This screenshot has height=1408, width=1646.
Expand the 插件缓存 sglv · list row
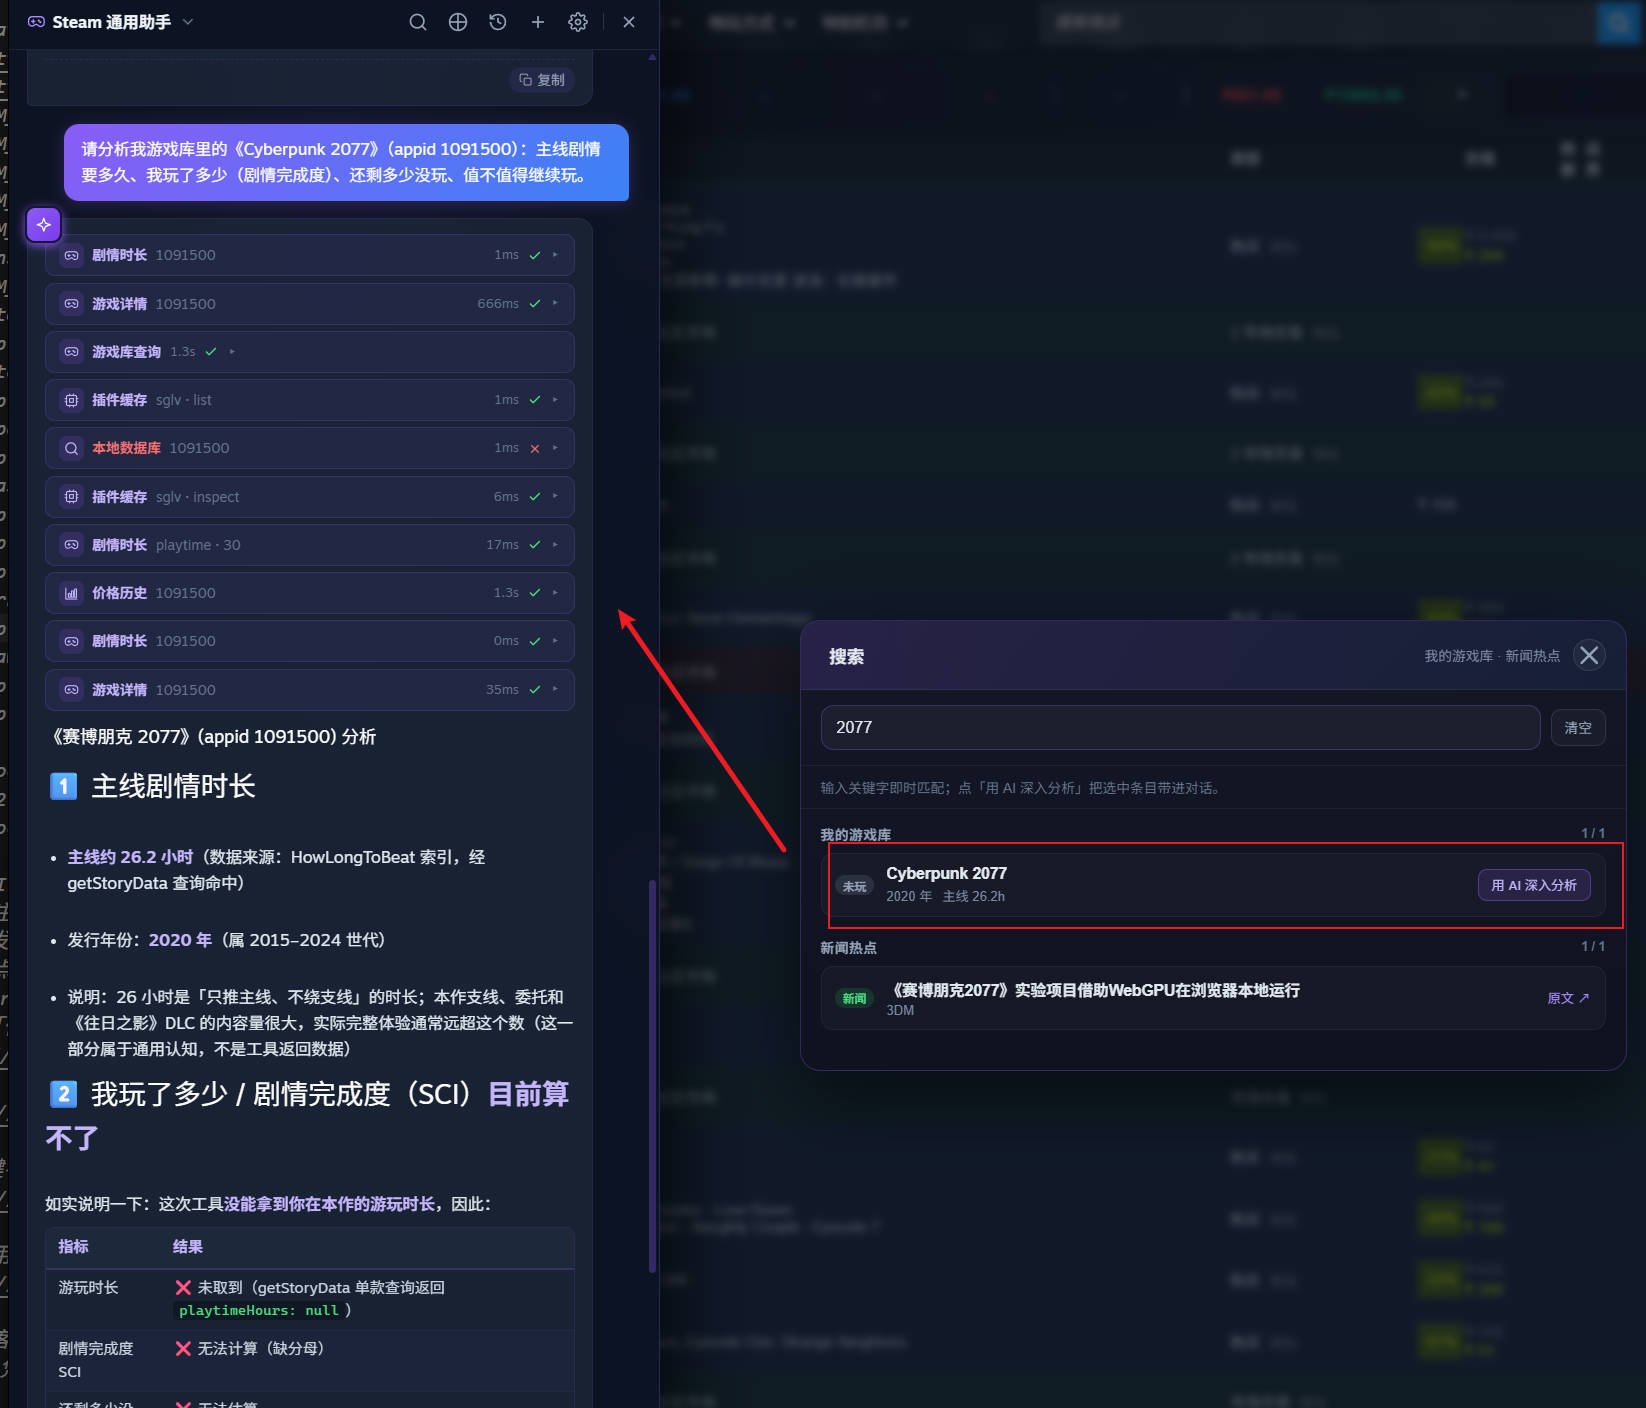(310, 400)
